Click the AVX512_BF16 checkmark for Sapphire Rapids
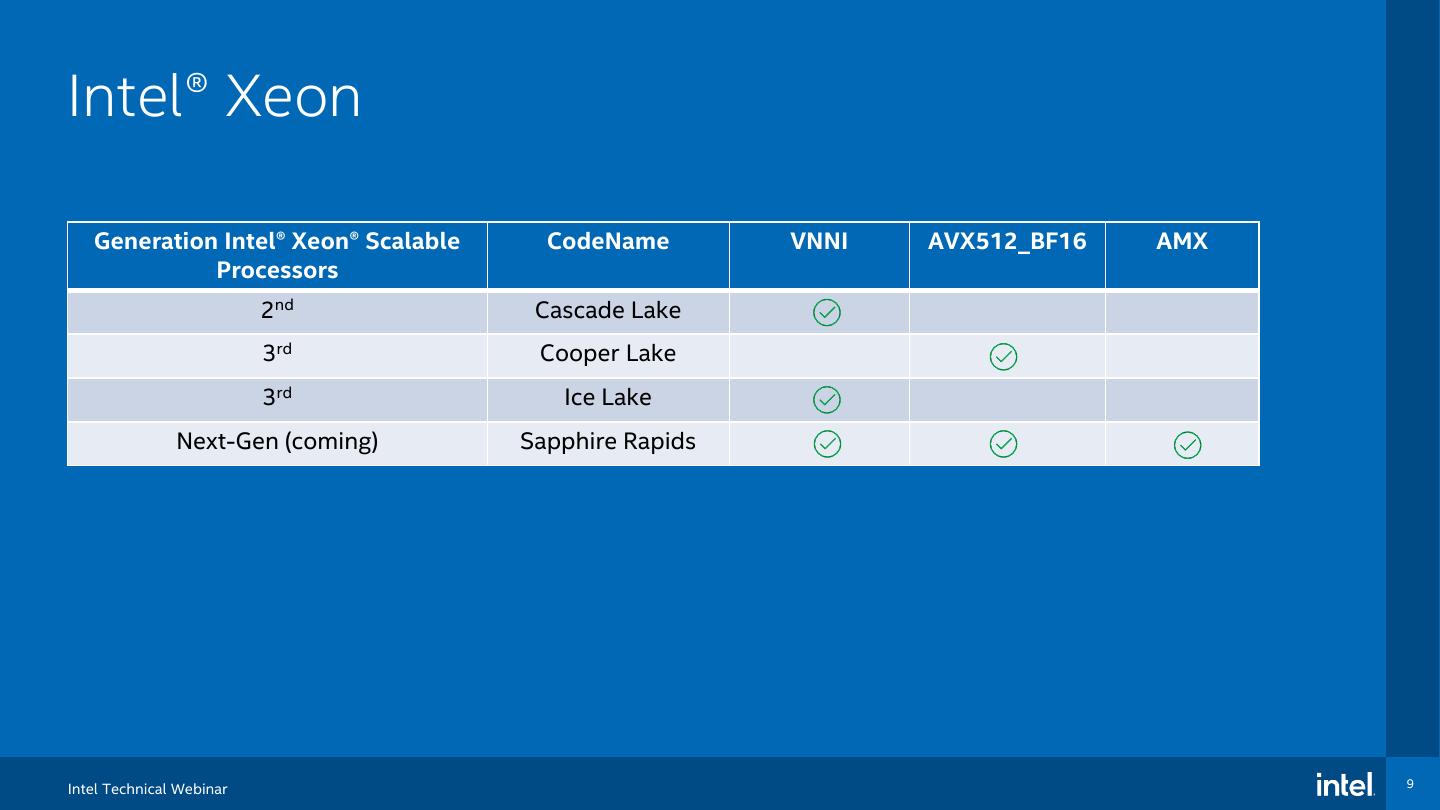The width and height of the screenshot is (1440, 810). coord(1003,444)
